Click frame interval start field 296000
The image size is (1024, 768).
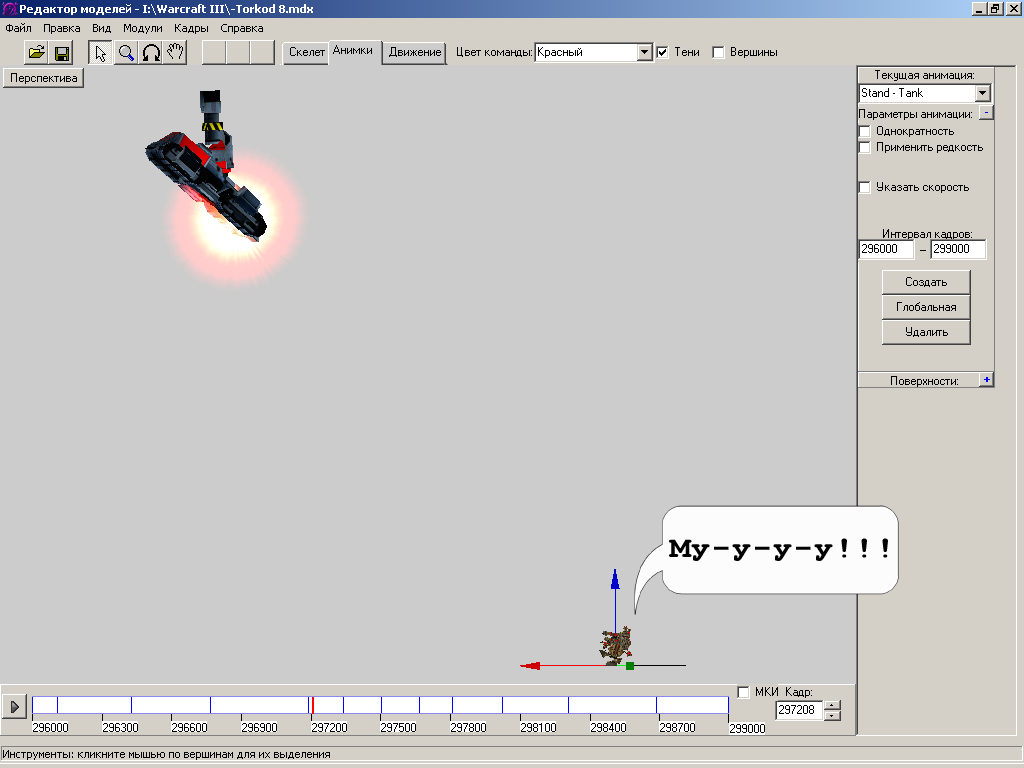click(886, 249)
